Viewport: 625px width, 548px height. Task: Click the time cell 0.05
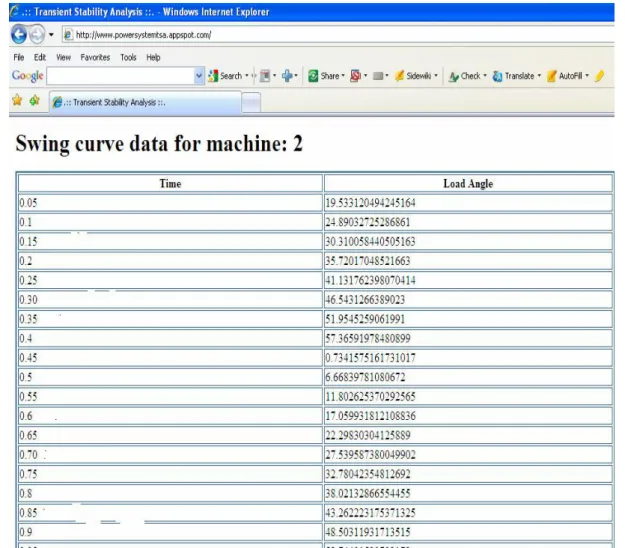click(170, 203)
